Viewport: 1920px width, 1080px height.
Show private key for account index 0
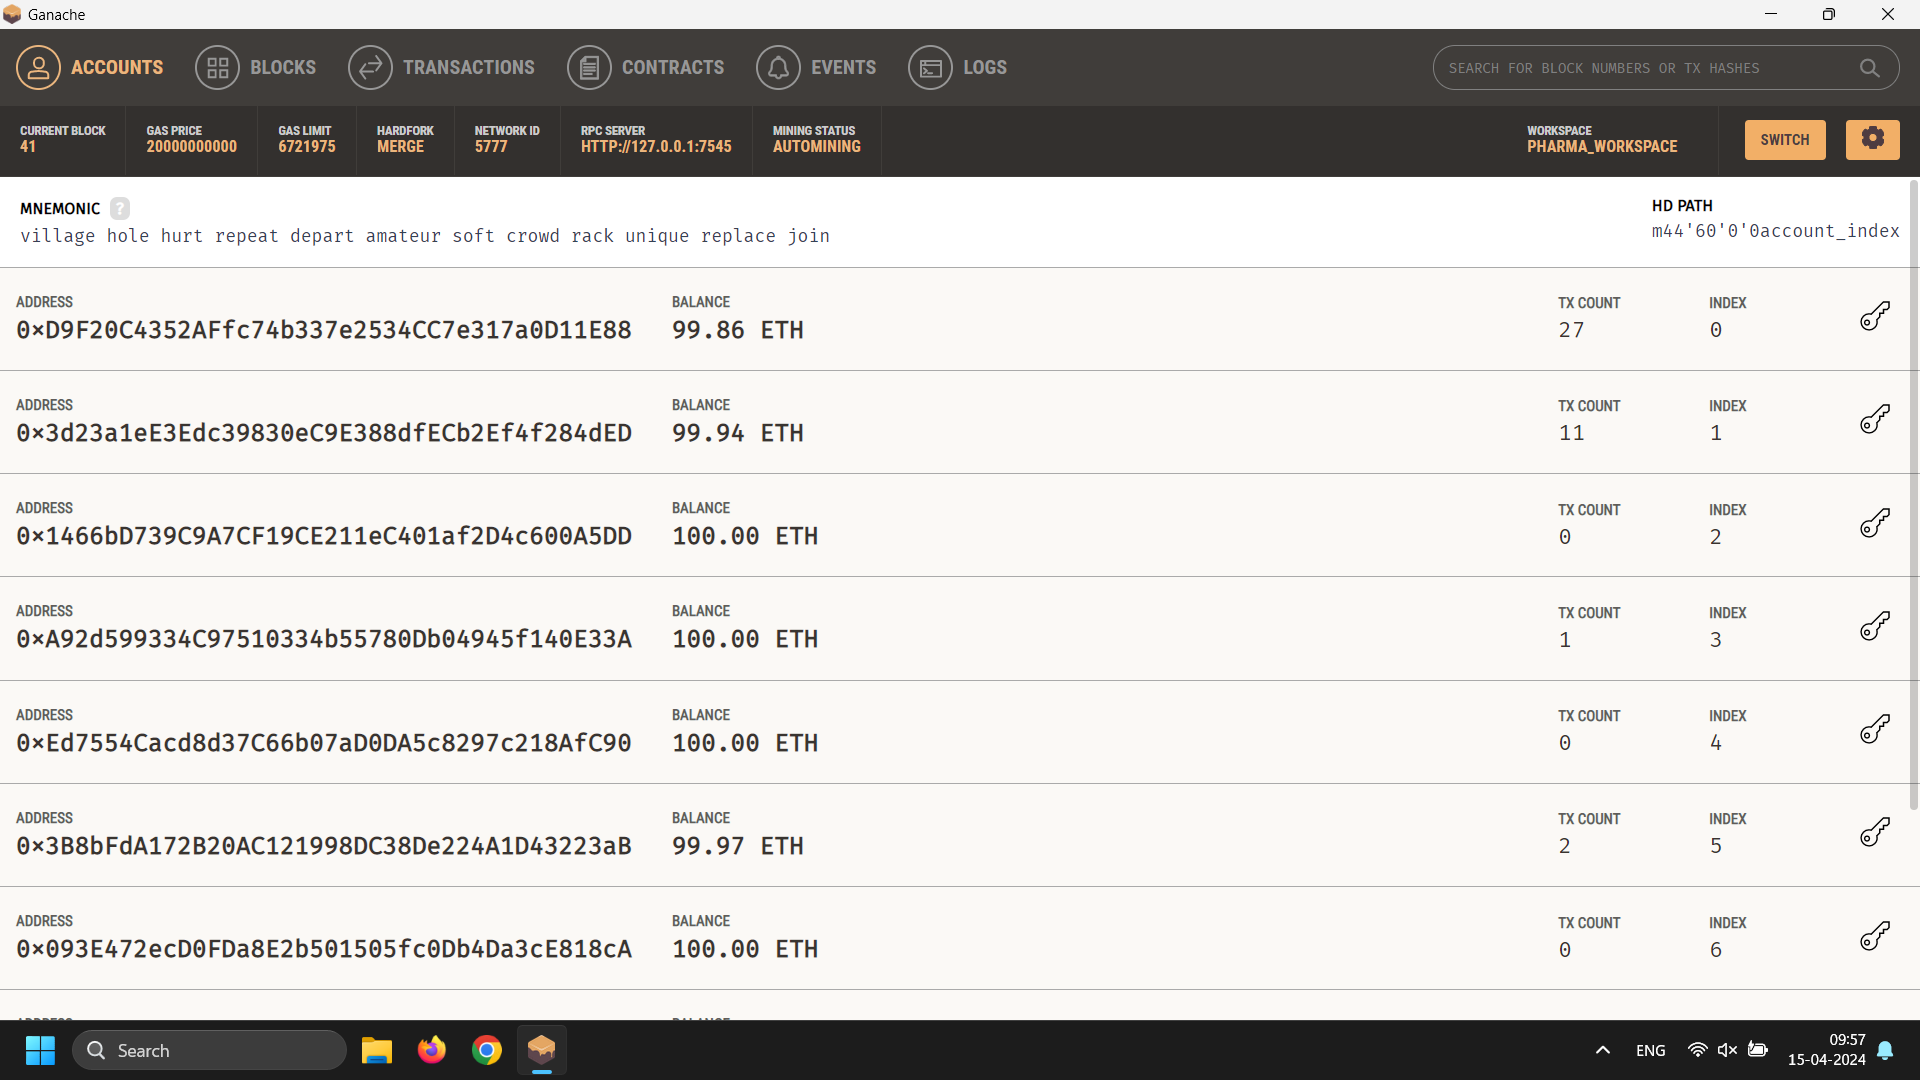[1874, 316]
